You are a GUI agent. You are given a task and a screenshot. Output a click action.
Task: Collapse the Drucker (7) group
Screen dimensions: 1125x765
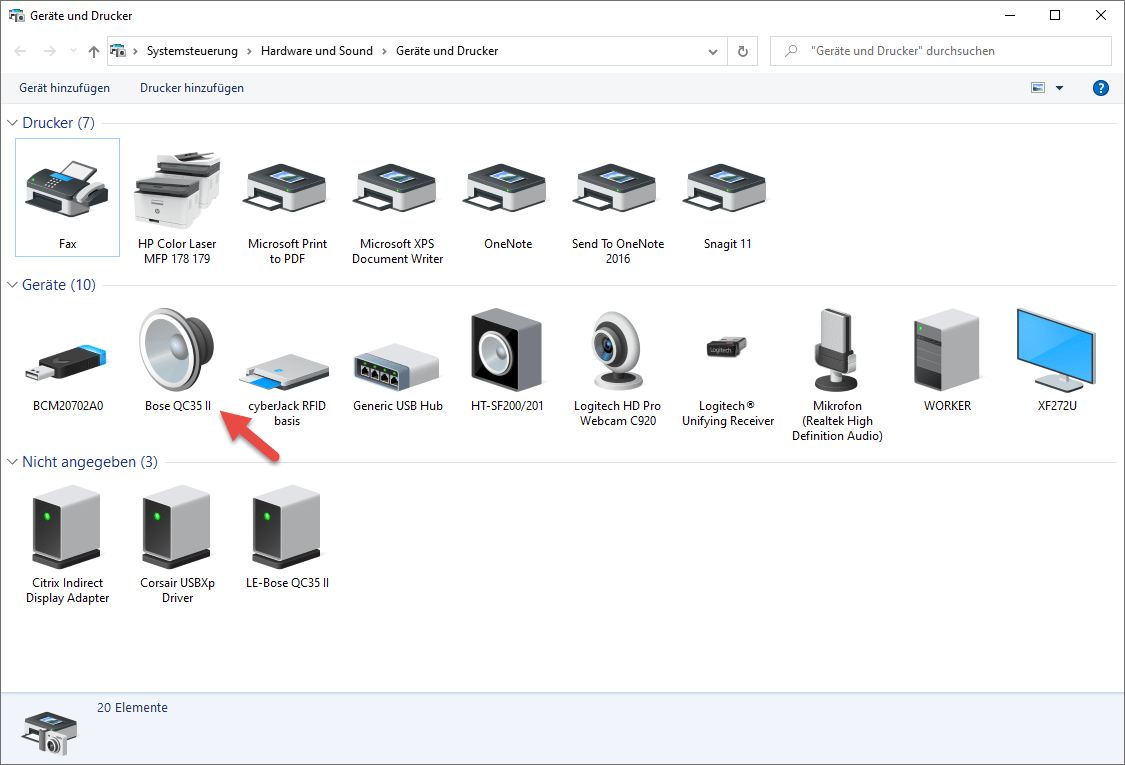click(x=12, y=123)
